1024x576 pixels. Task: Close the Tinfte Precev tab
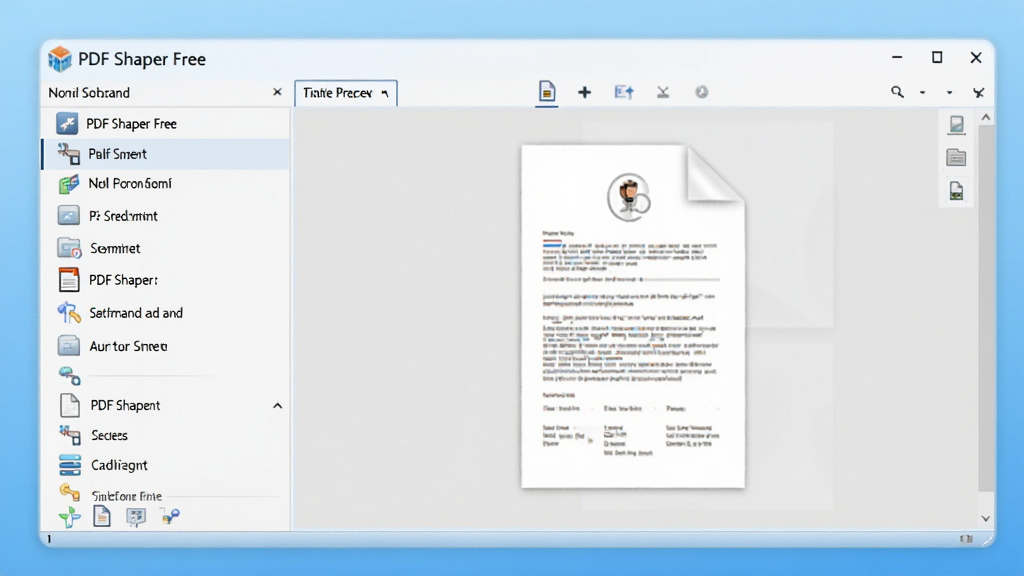pos(385,93)
